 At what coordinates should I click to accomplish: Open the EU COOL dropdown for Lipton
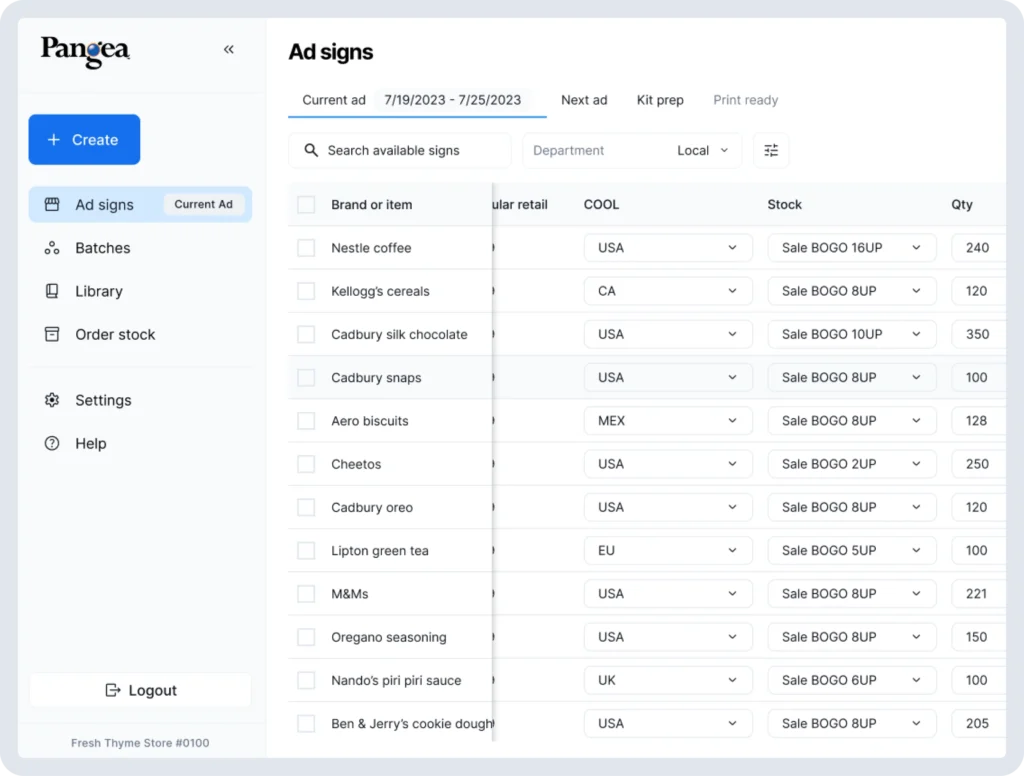(x=668, y=551)
